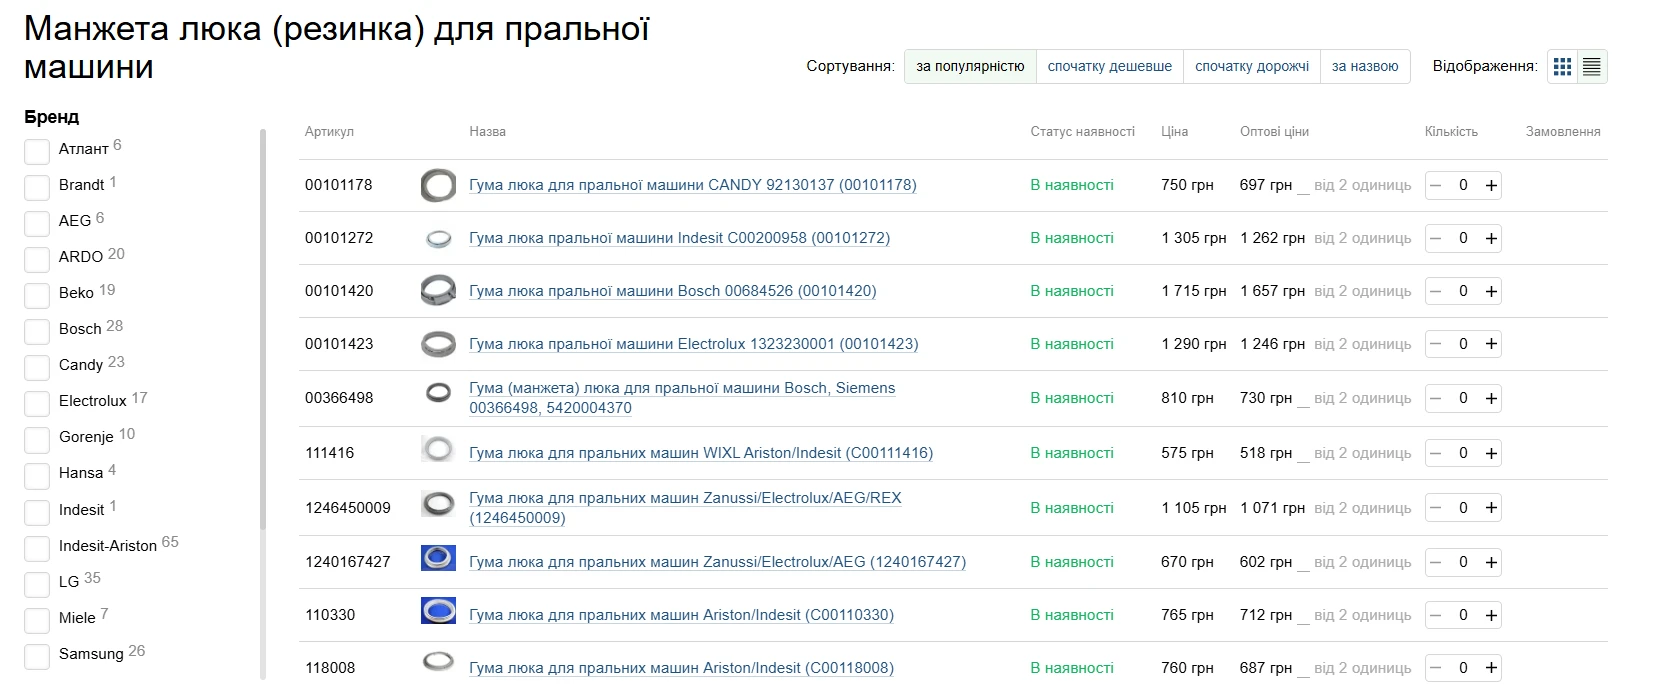Check the Samsung brand filter

coord(37,656)
